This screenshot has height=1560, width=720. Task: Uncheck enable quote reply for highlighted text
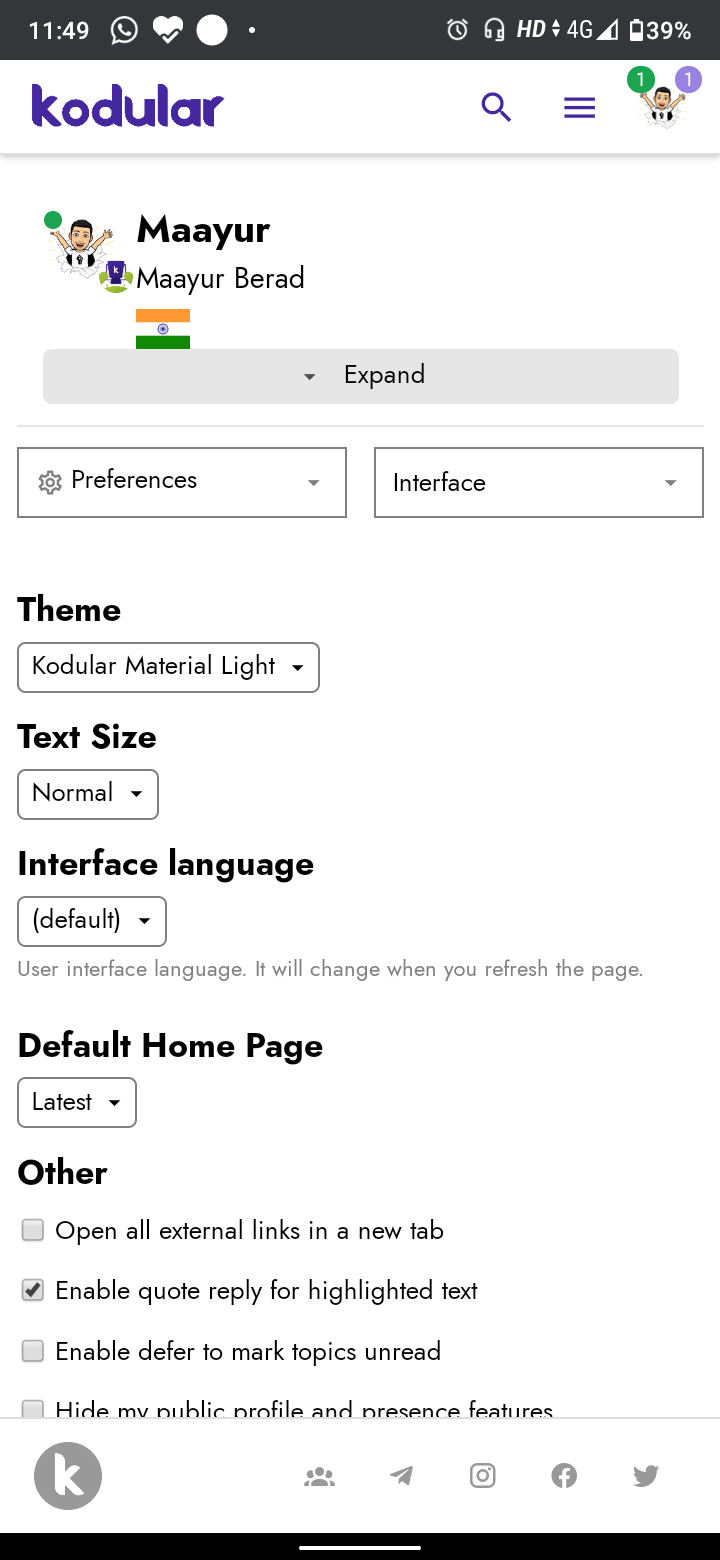33,1290
